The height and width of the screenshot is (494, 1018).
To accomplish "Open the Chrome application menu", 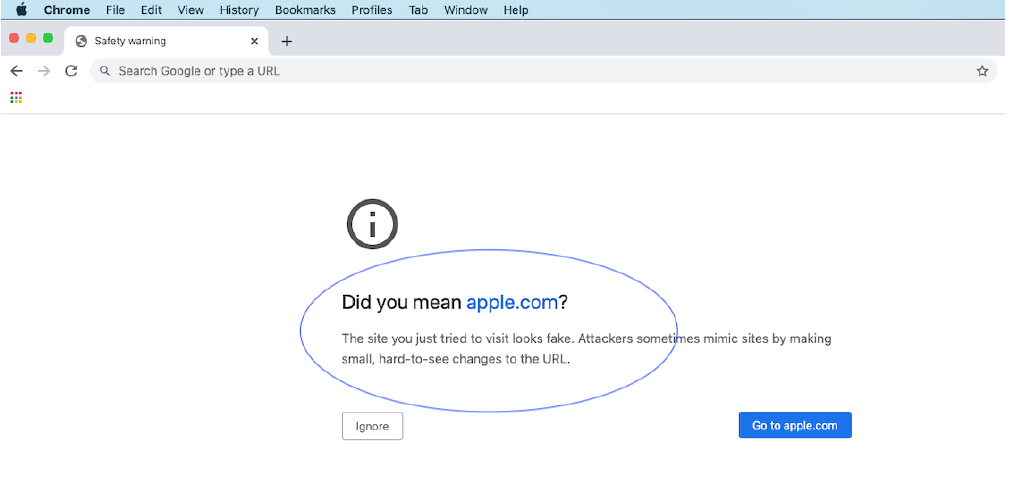I will point(67,10).
